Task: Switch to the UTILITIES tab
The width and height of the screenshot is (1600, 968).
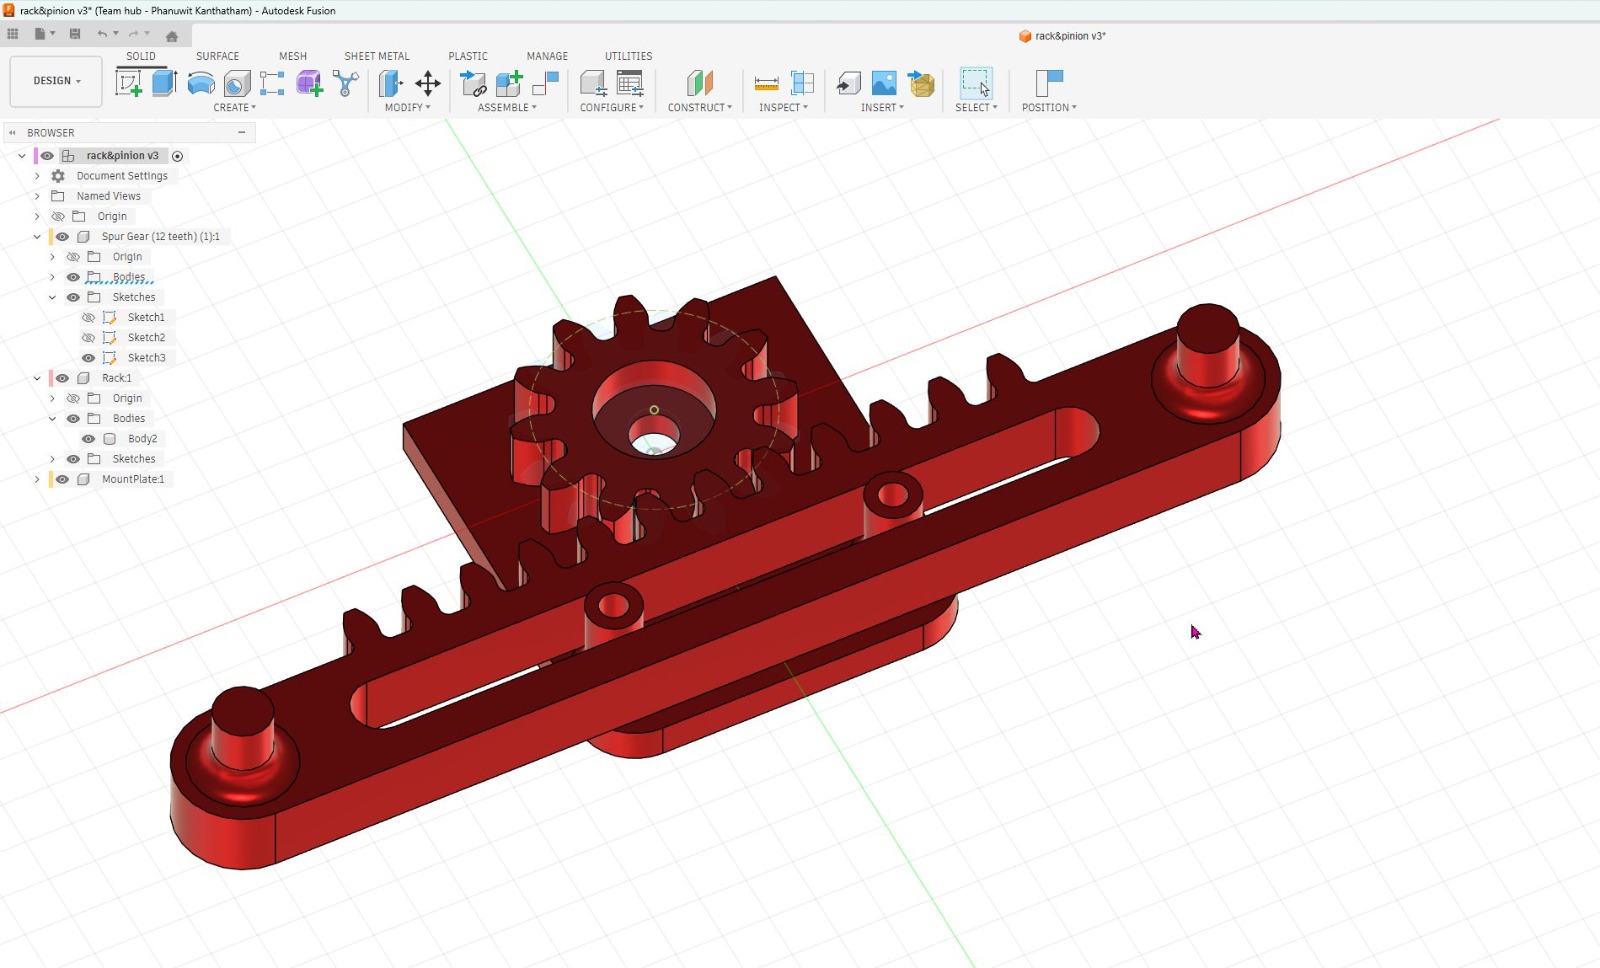Action: tap(628, 56)
